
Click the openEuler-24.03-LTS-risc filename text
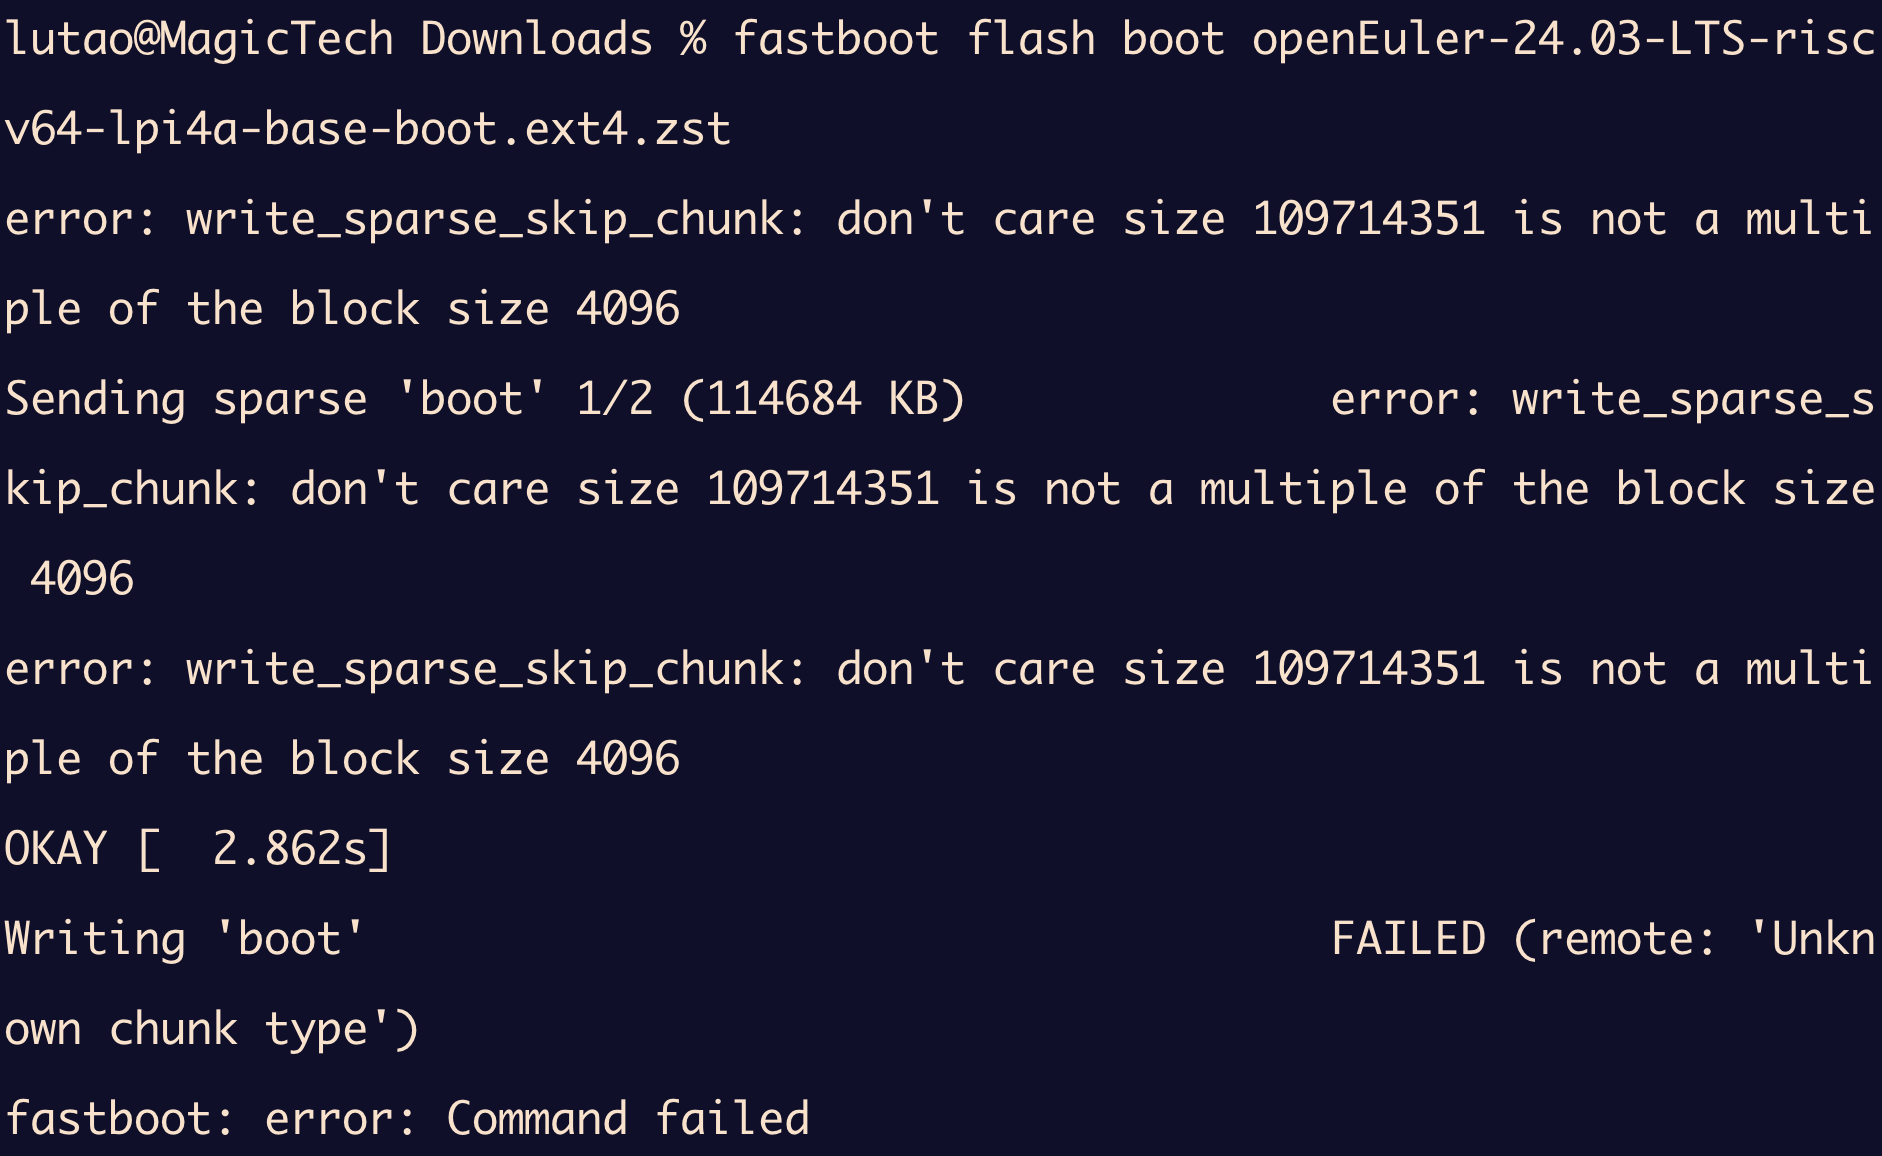pos(1563,40)
